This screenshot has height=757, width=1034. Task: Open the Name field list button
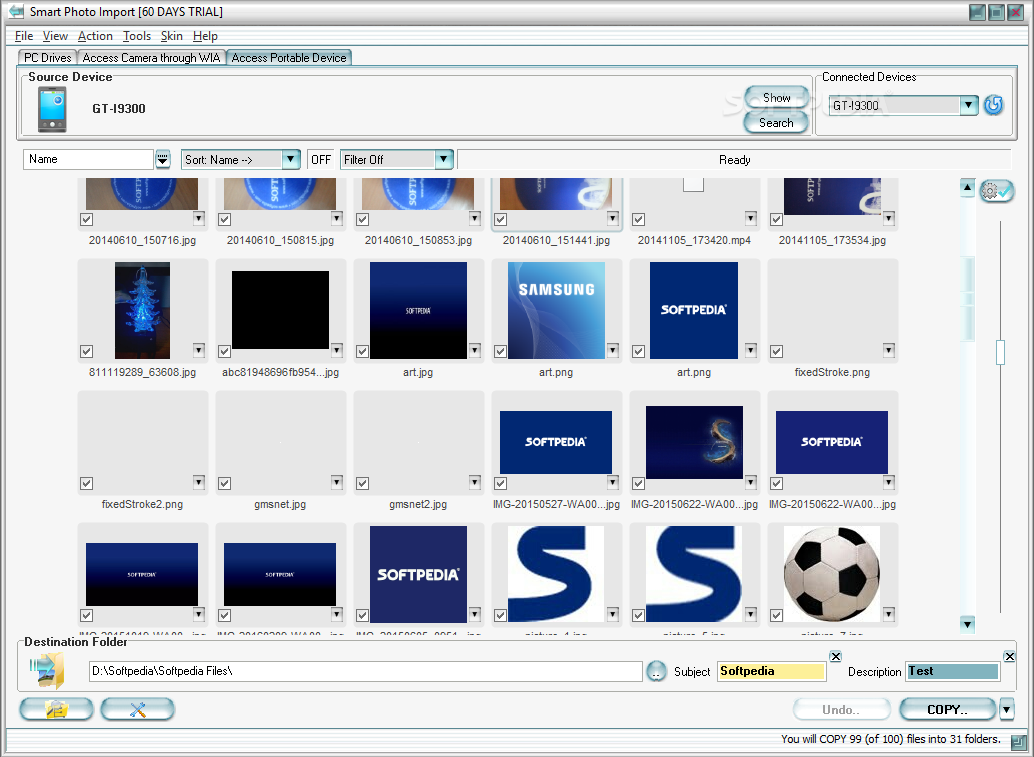pos(163,160)
